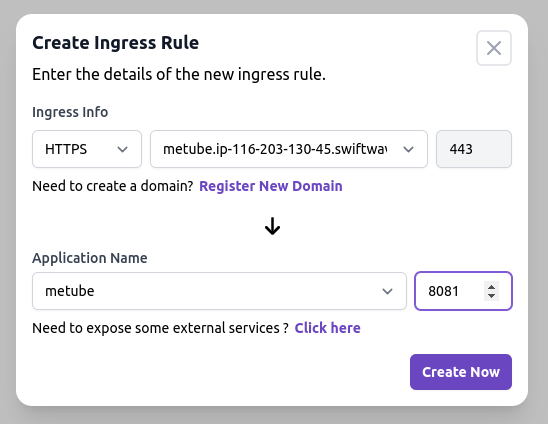Viewport: 548px width, 424px height.
Task: Select the Create Ingress Rule heading text
Action: pyautogui.click(x=115, y=43)
